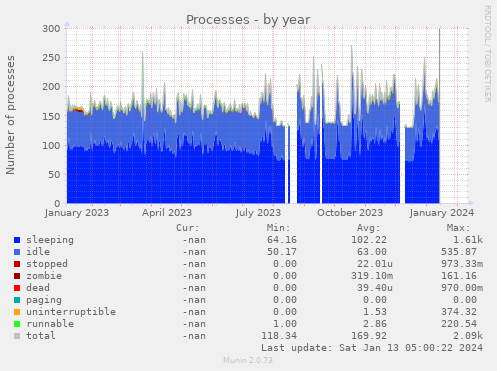Click uninterruptible max value 374.32
497x371 pixels.
459,312
